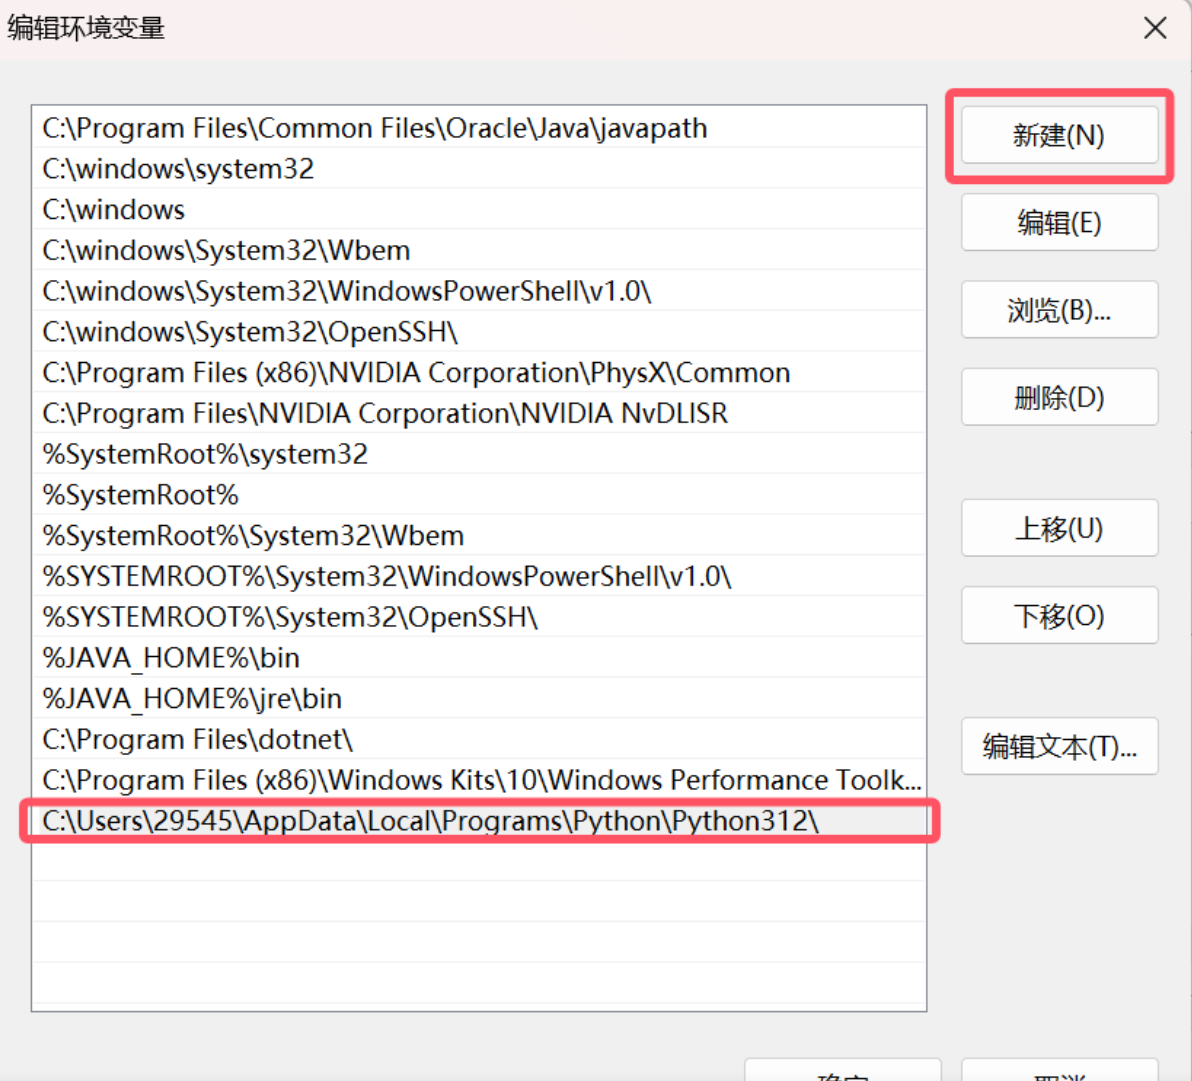Screen dimensions: 1192x1081
Task: Close the 编辑环境变量 dialog
Action: click(1155, 28)
